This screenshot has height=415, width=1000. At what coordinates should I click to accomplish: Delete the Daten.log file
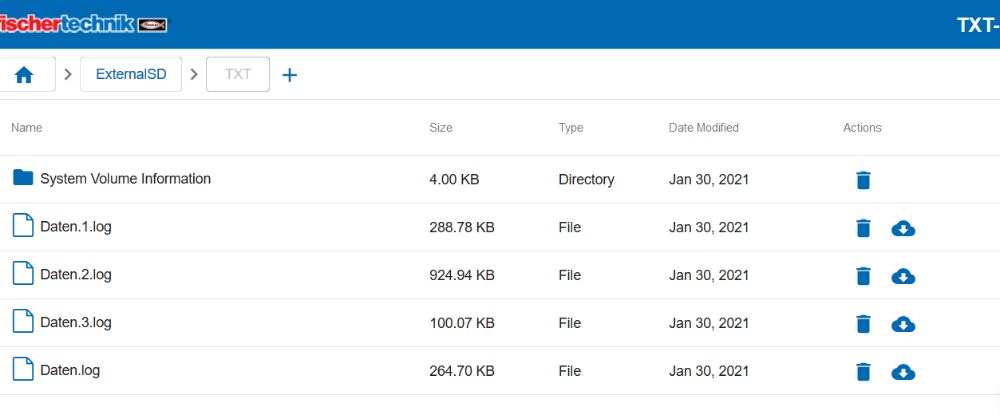point(863,372)
